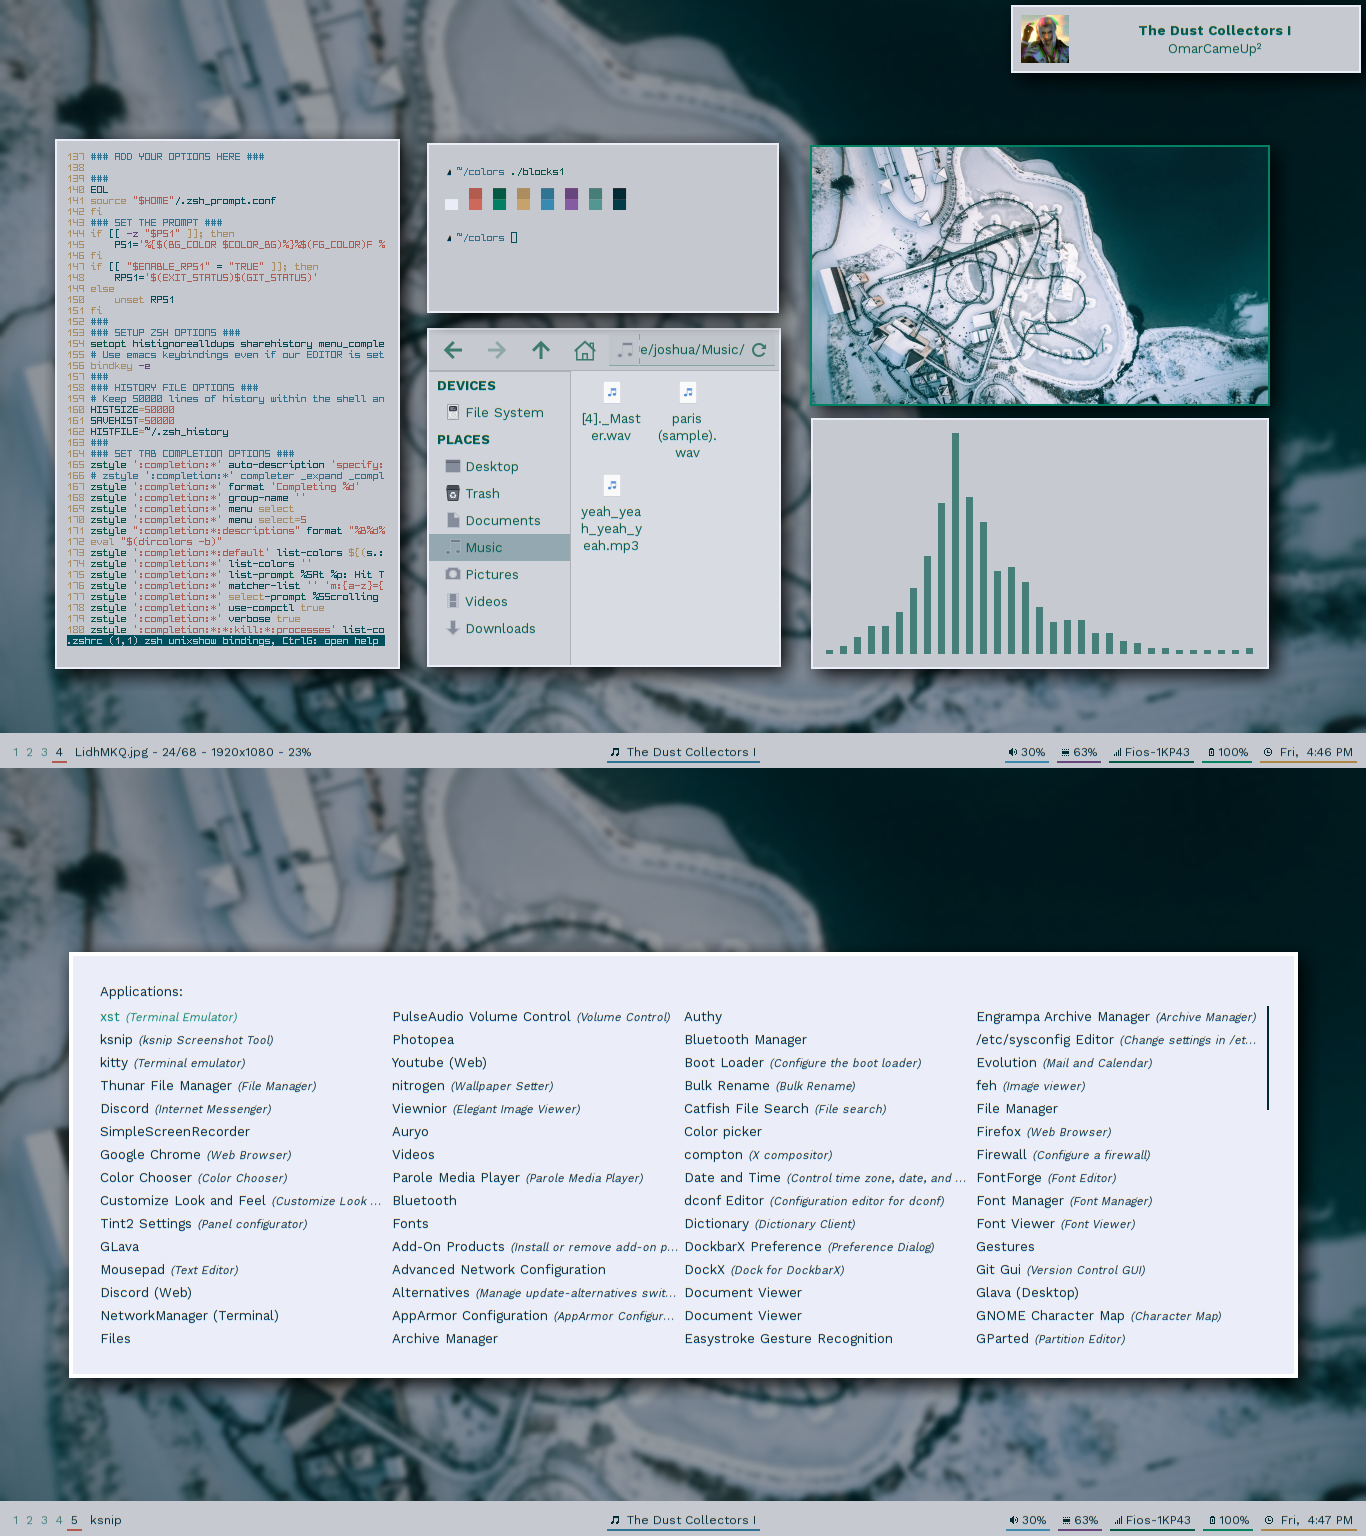Click the green color block in terminal

(499, 199)
